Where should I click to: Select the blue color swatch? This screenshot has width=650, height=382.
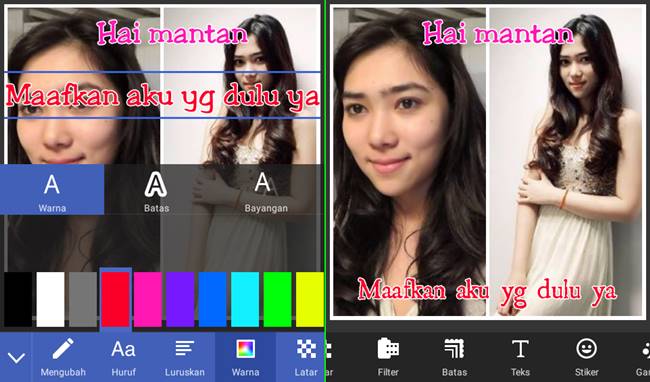point(213,299)
